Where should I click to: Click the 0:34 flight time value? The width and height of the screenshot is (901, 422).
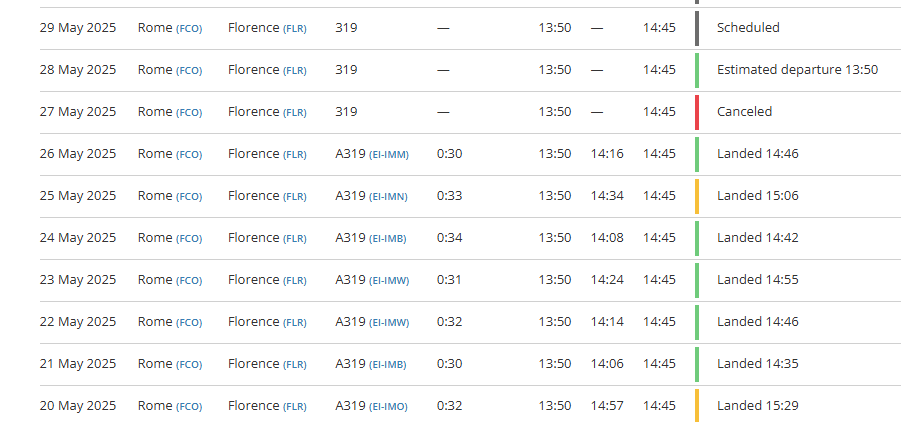(x=450, y=238)
